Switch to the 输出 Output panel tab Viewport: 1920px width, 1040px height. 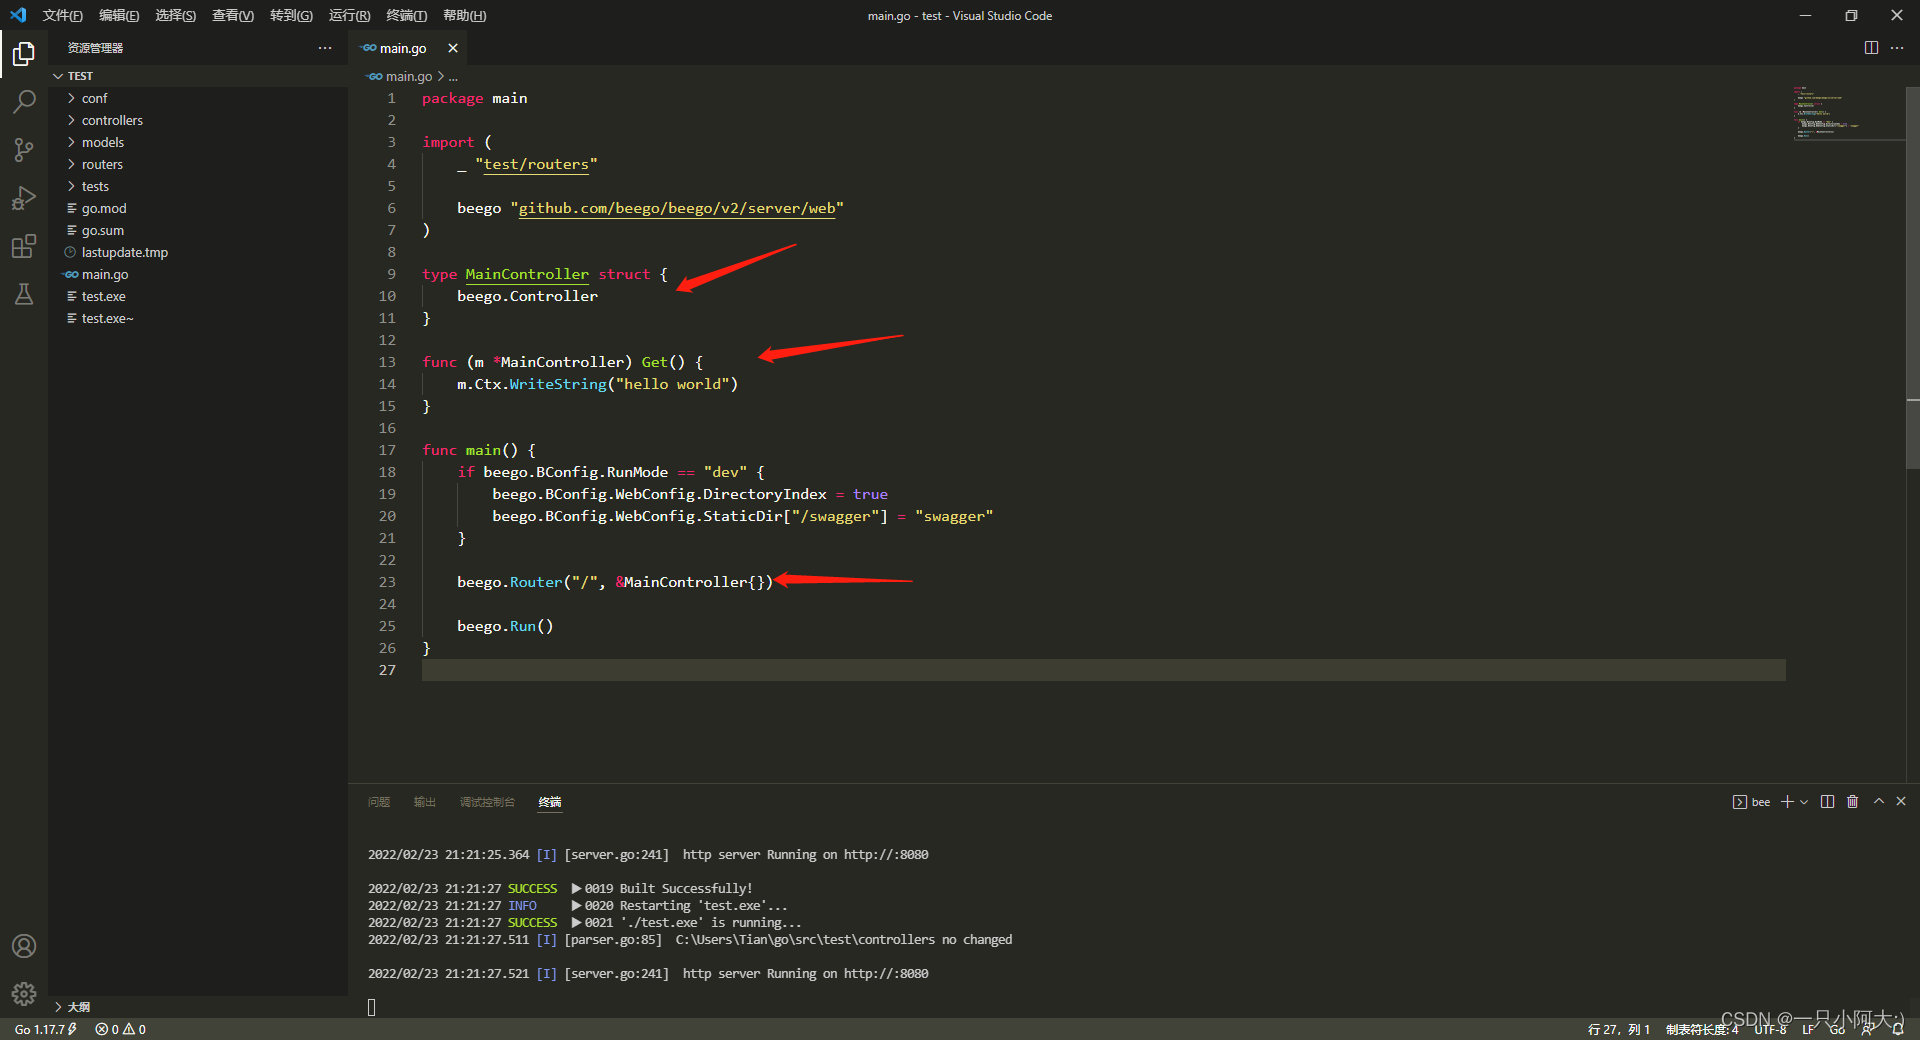coord(425,802)
